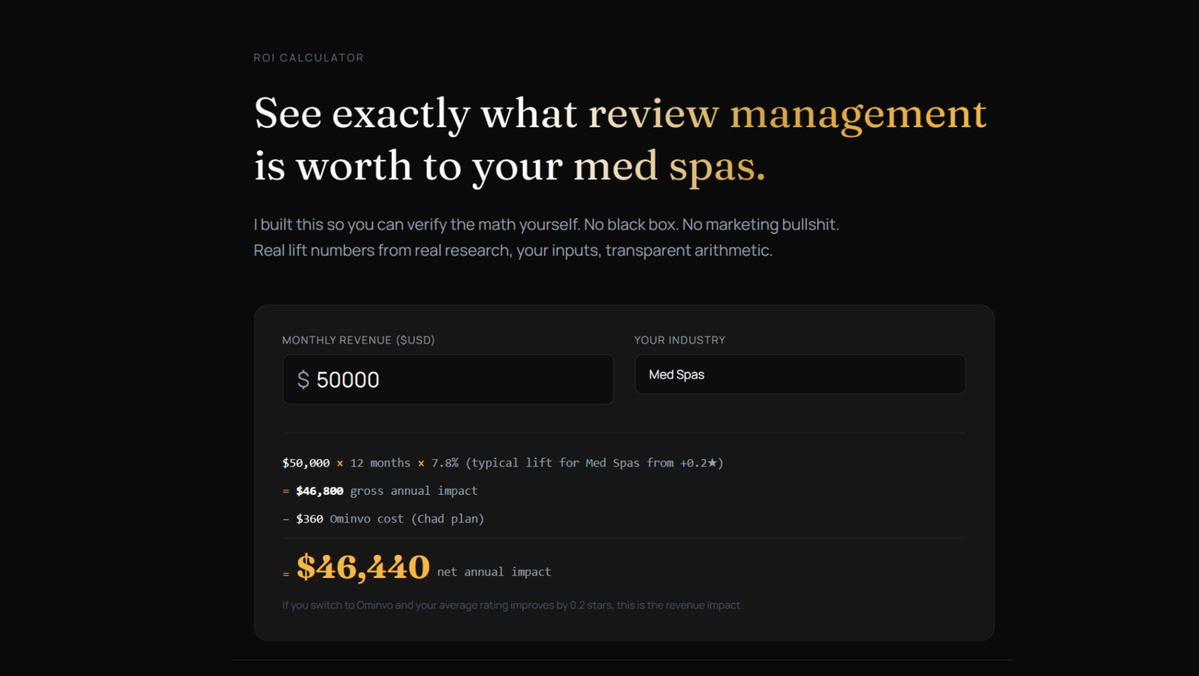
Task: Click the 'review management' gold headline text
Action: [x=787, y=113]
